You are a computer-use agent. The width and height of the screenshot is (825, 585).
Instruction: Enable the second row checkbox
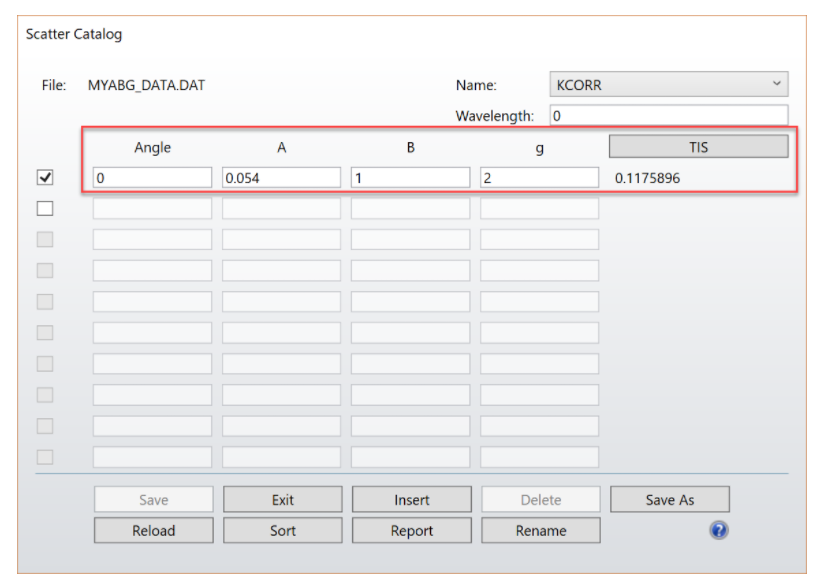pyautogui.click(x=44, y=209)
